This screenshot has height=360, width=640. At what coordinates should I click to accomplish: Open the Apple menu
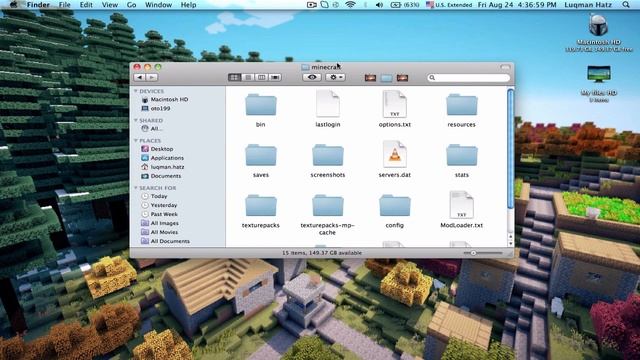[x=13, y=5]
